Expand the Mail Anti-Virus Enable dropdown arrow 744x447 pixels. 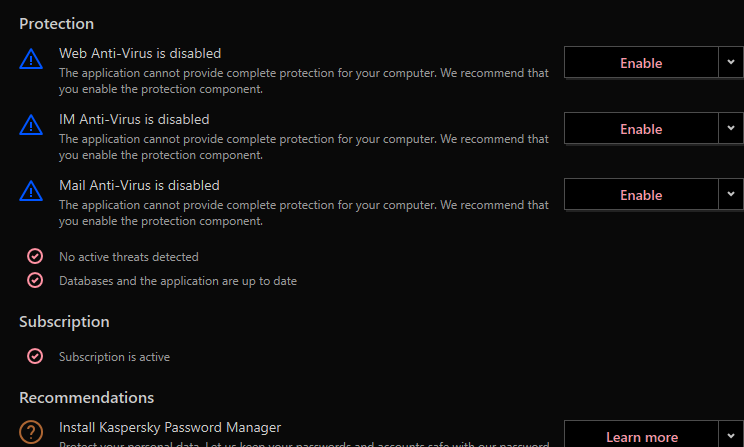point(730,195)
